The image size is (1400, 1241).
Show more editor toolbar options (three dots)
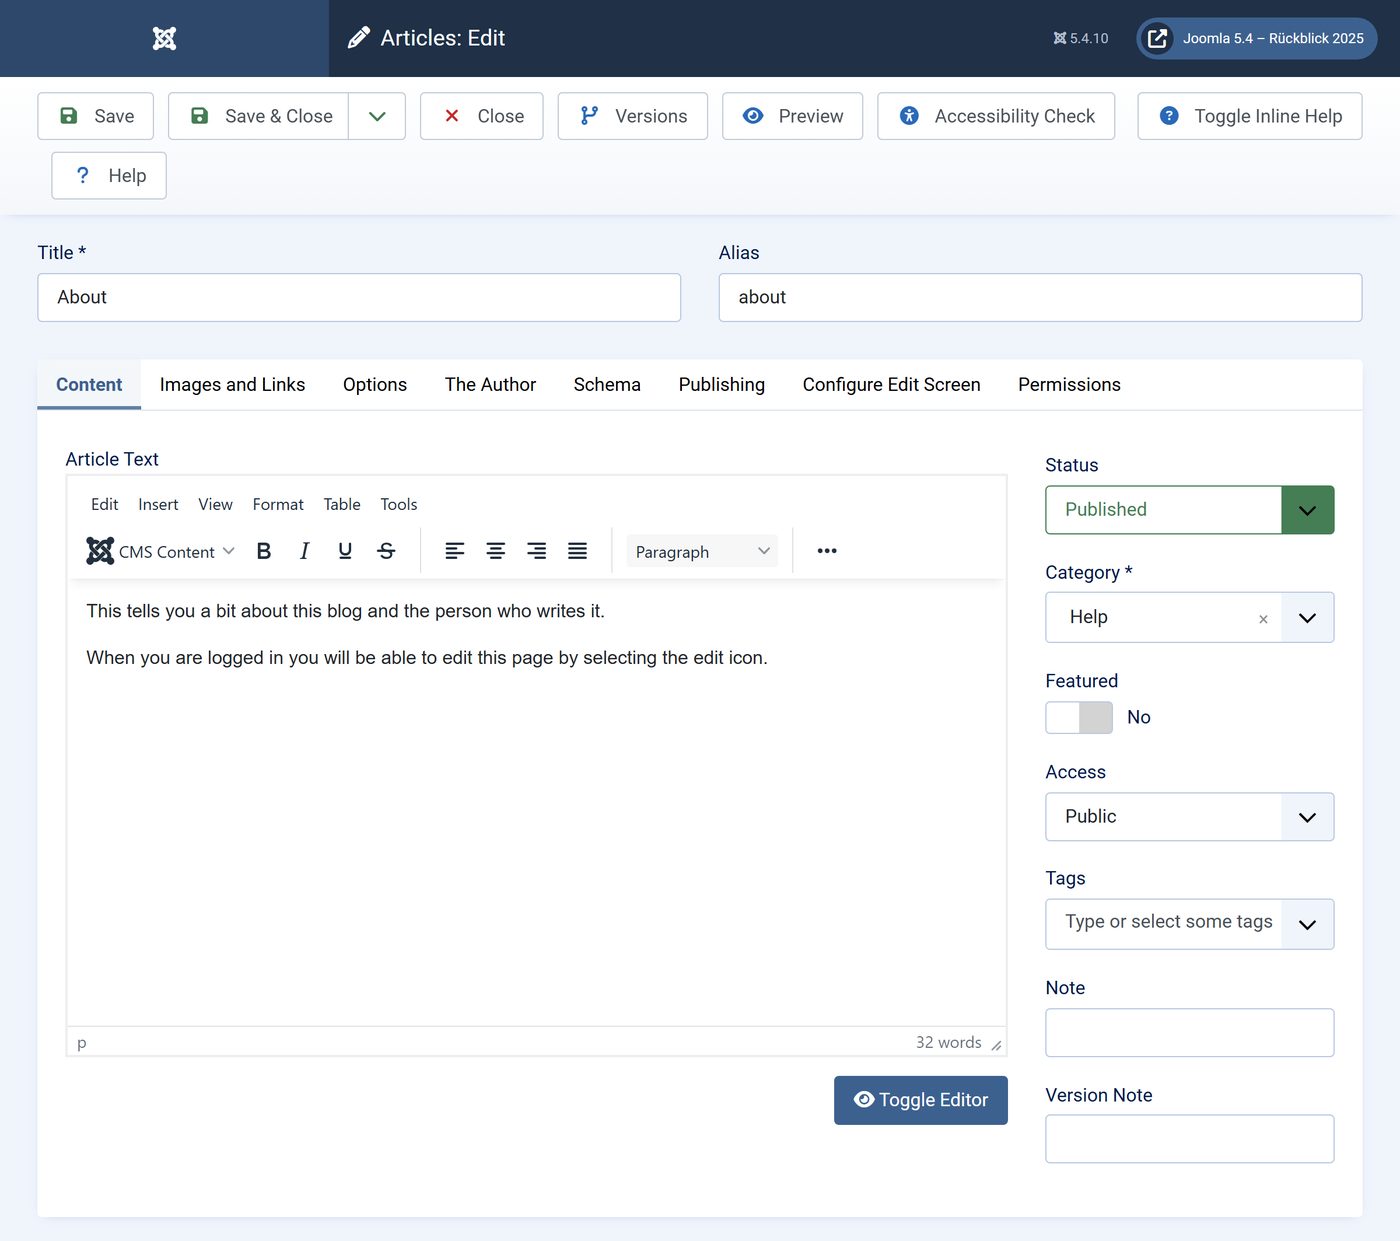click(x=827, y=551)
